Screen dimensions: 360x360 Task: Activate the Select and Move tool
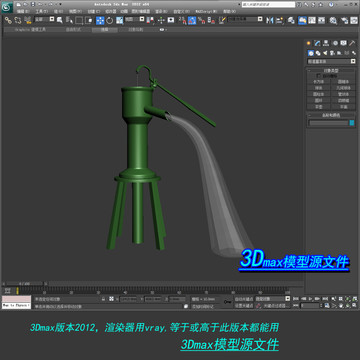click(x=100, y=20)
